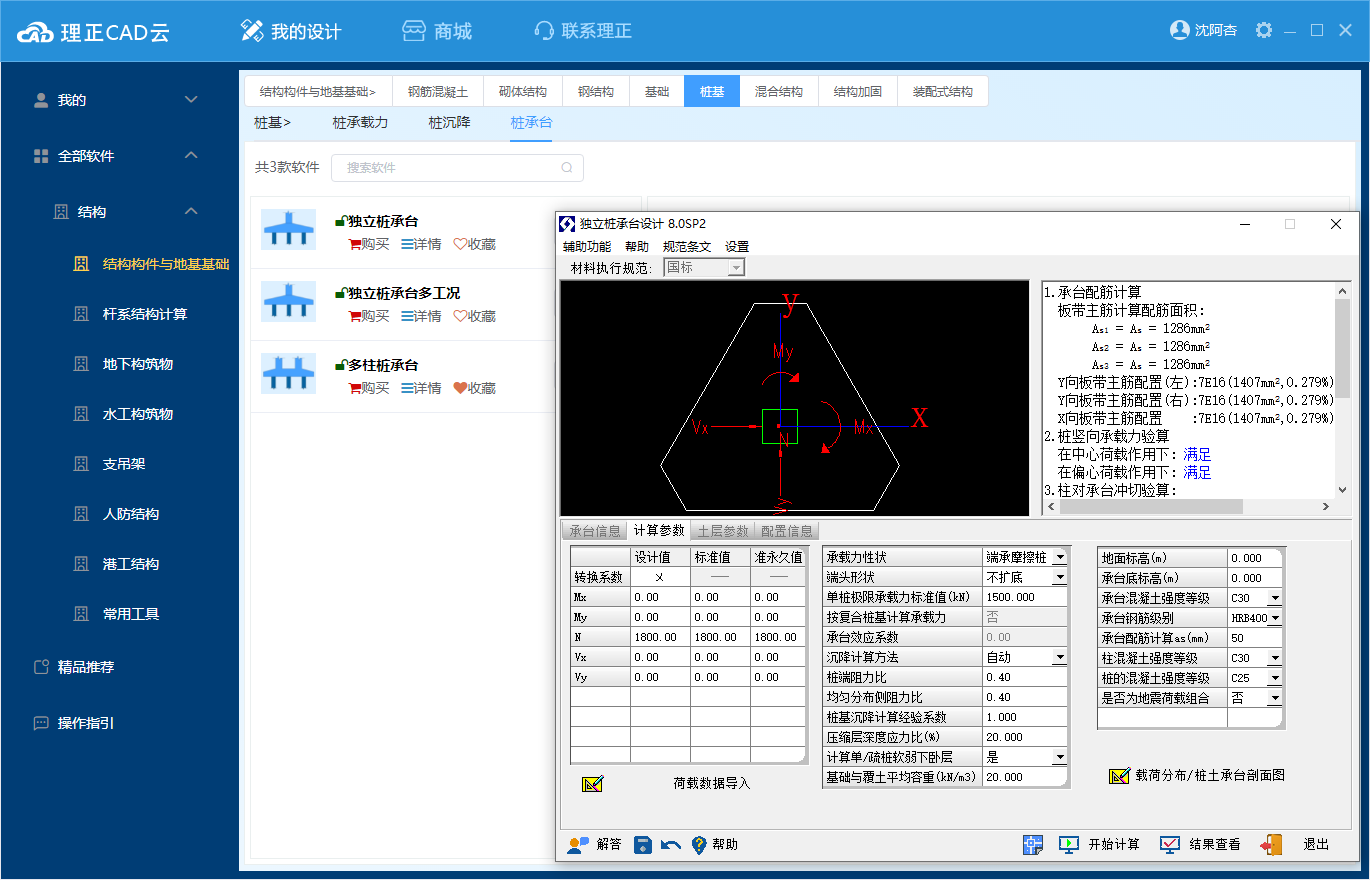The width and height of the screenshot is (1370, 880).
Task: Switch to 配置信息 tab
Action: (787, 531)
